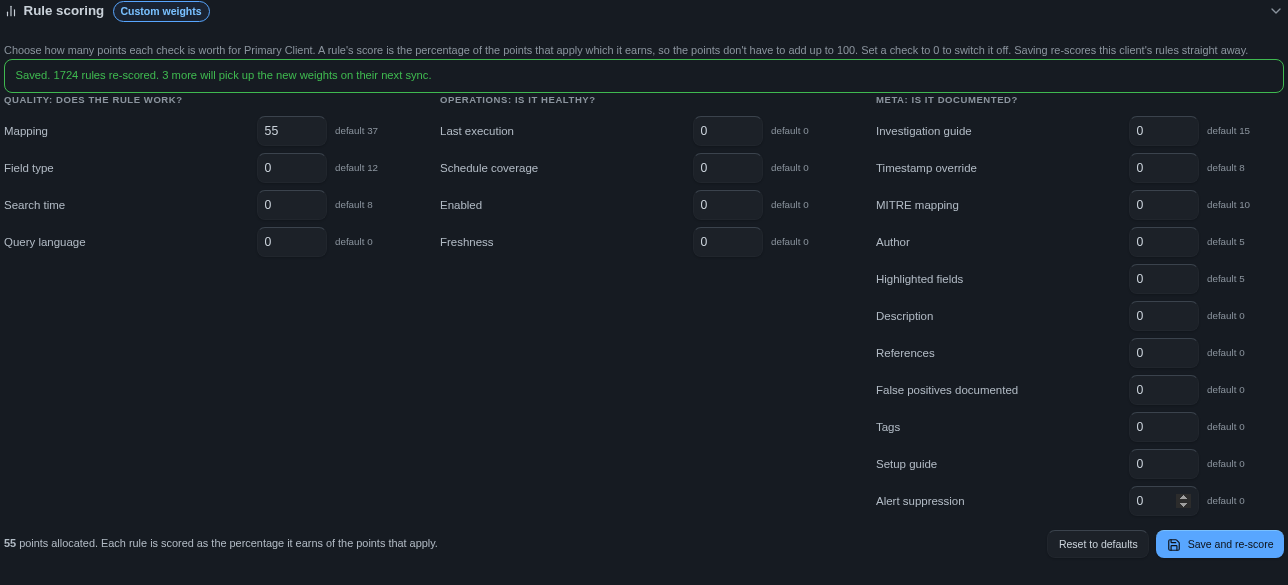Edit the Highlighted fields weight field
1288x585 pixels.
[1164, 279]
